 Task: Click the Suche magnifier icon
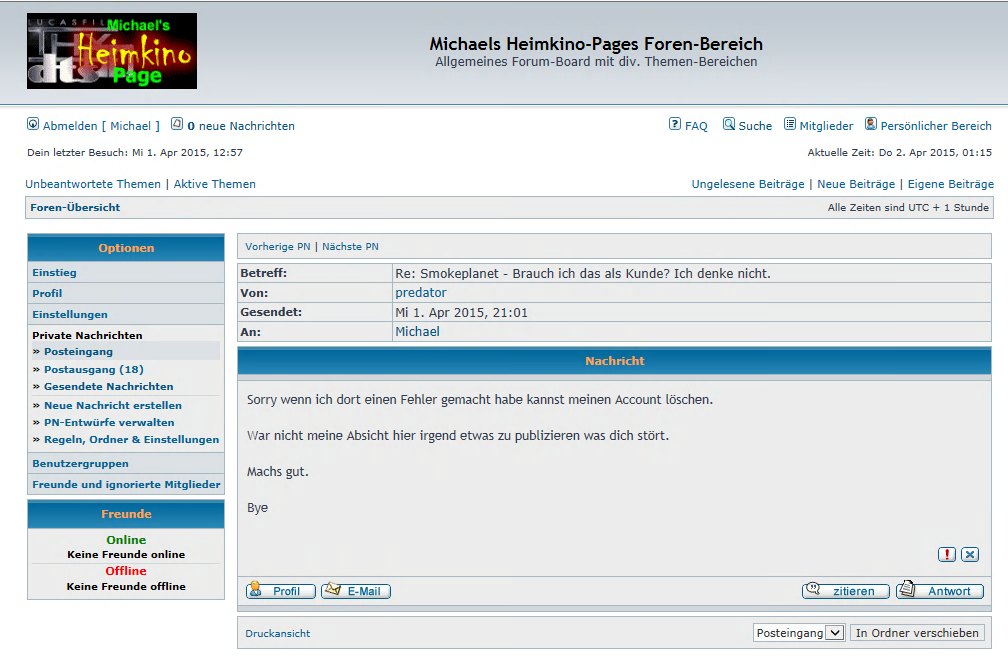tap(729, 125)
